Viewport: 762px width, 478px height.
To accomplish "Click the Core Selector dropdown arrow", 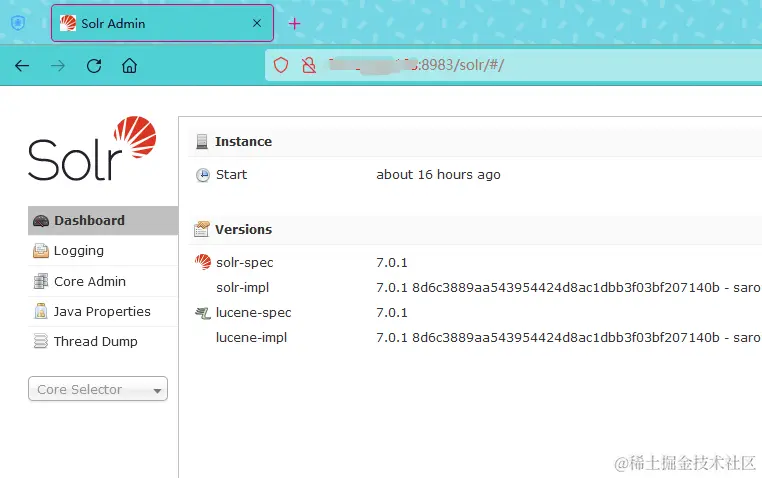I will coord(157,391).
